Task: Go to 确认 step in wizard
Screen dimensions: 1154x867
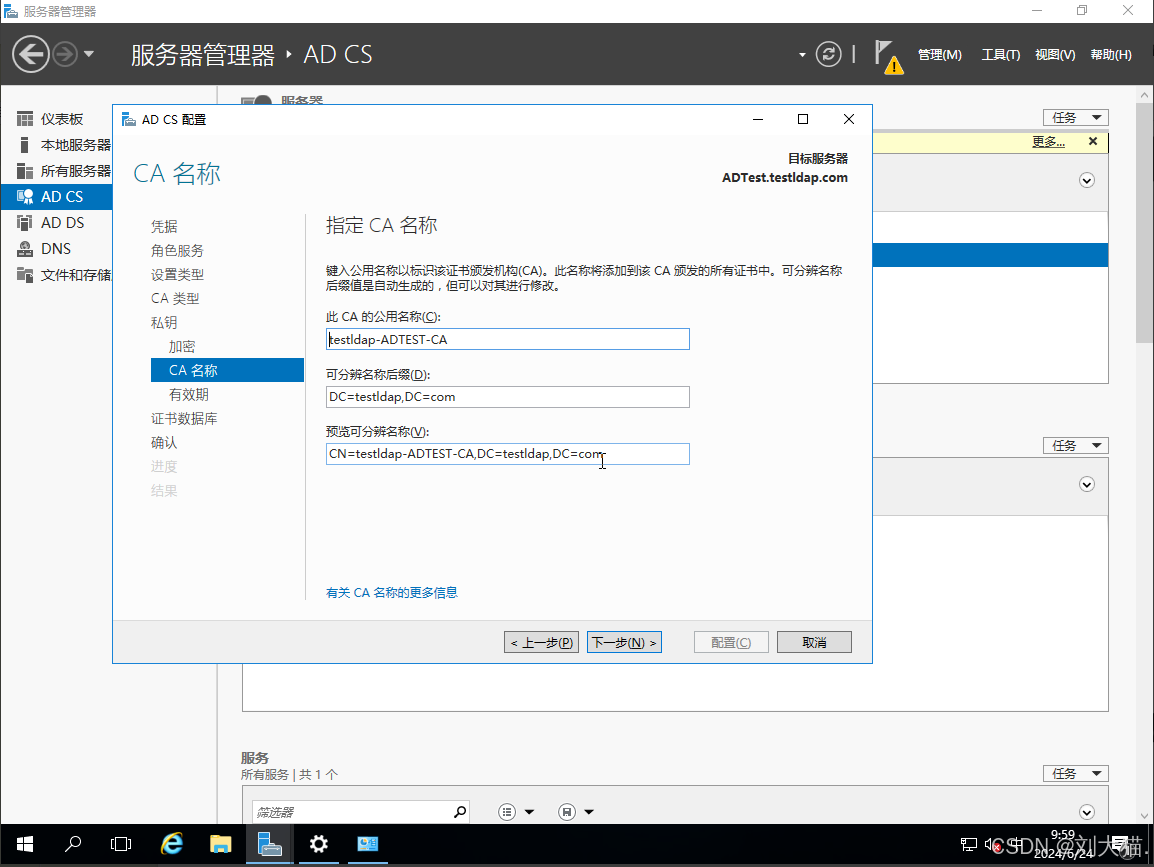Action: pyautogui.click(x=164, y=442)
